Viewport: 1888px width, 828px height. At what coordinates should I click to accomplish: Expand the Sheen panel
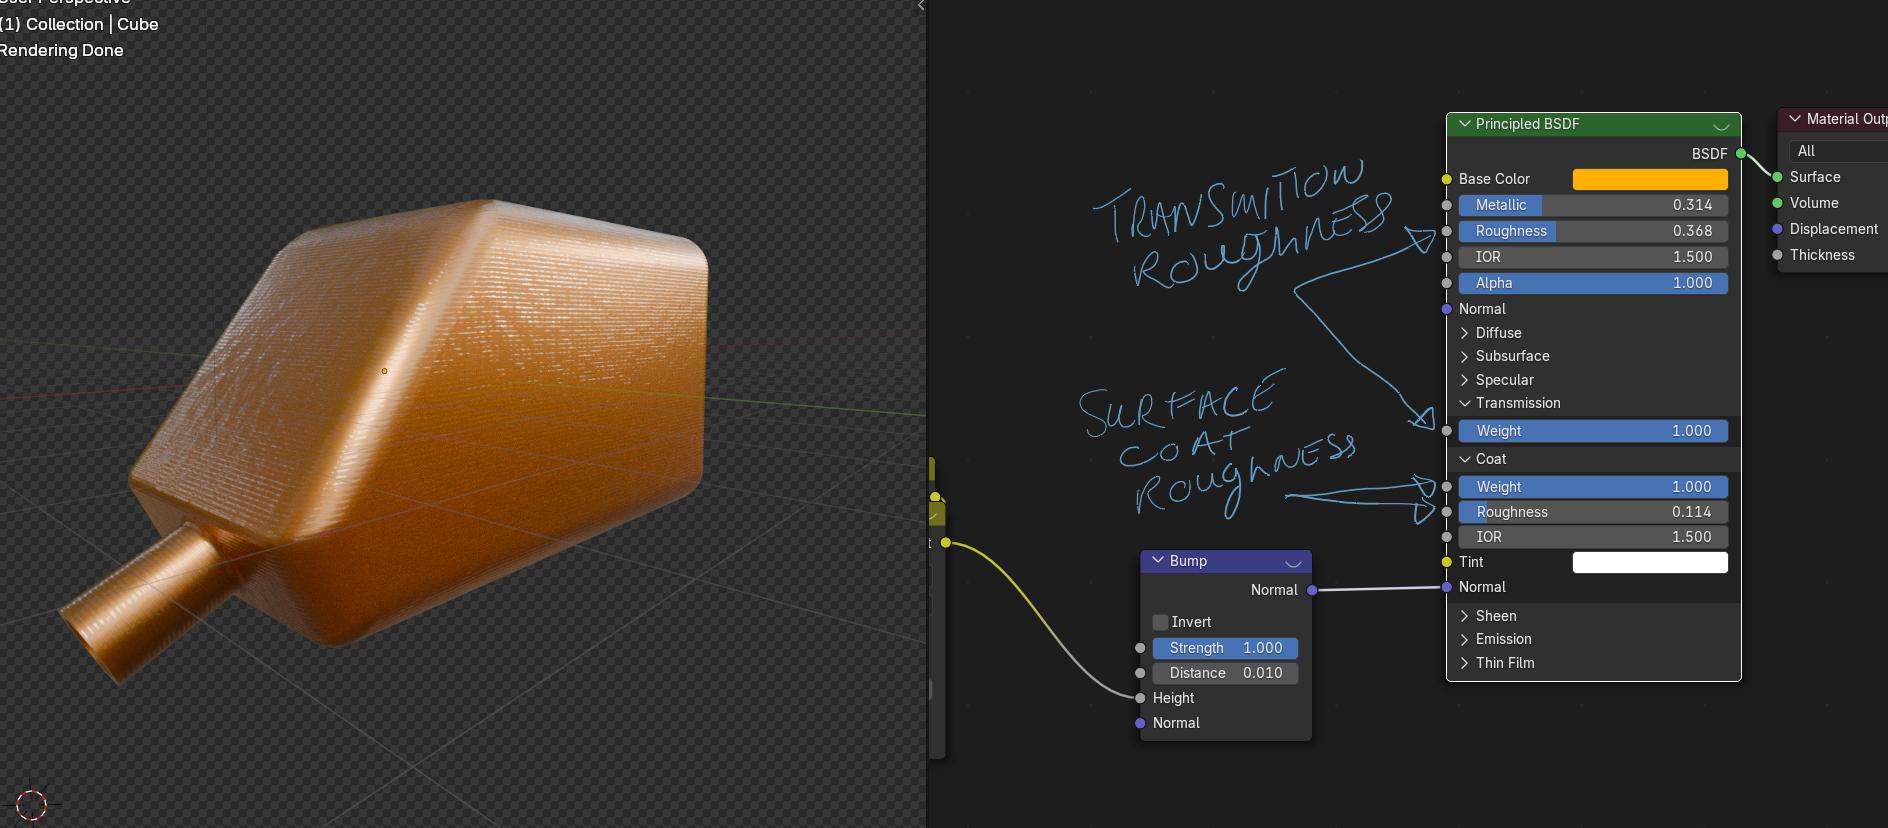[1465, 616]
